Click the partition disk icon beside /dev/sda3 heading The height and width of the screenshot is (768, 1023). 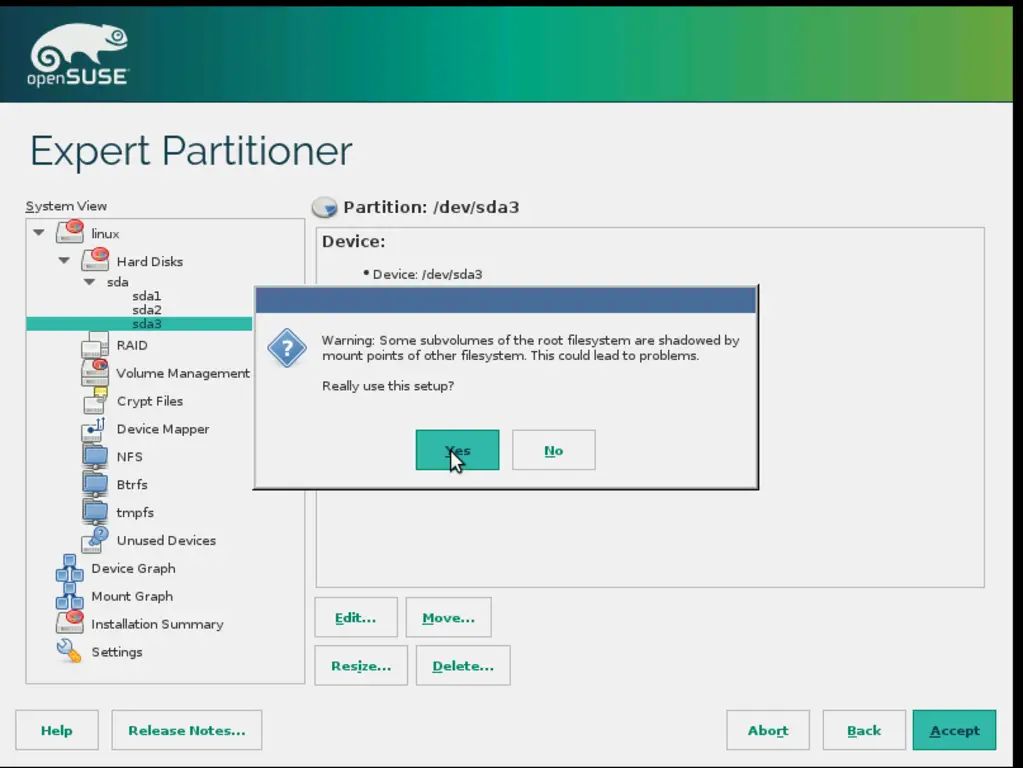click(x=324, y=207)
